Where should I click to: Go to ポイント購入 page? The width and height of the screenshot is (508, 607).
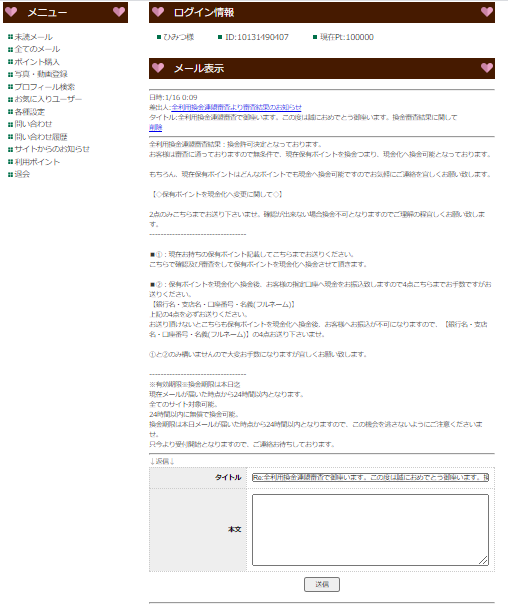[37, 62]
